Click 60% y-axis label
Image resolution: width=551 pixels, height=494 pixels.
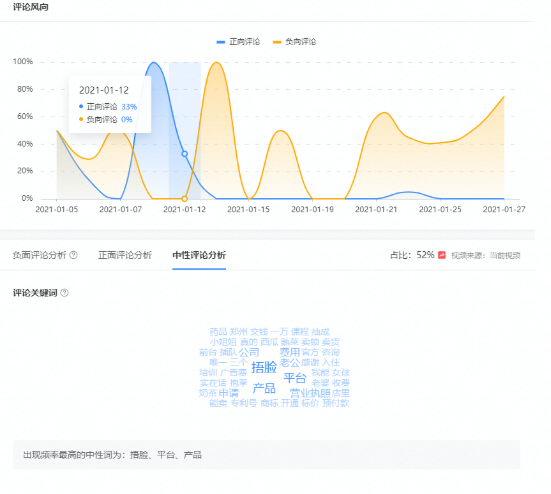coord(25,116)
